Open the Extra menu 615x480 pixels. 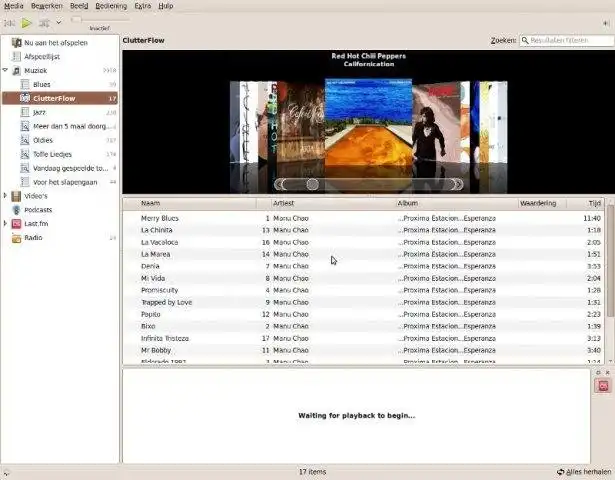[x=142, y=6]
